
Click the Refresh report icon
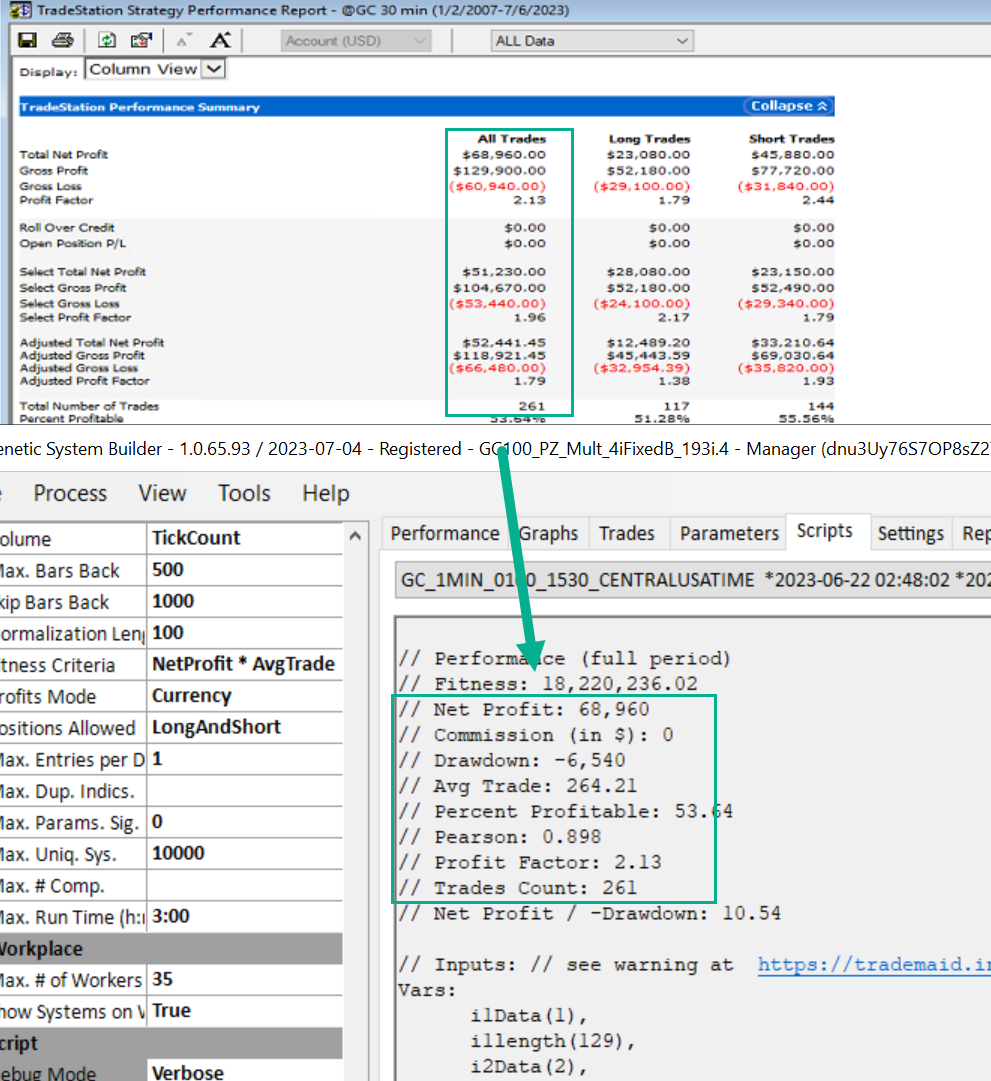pos(107,41)
